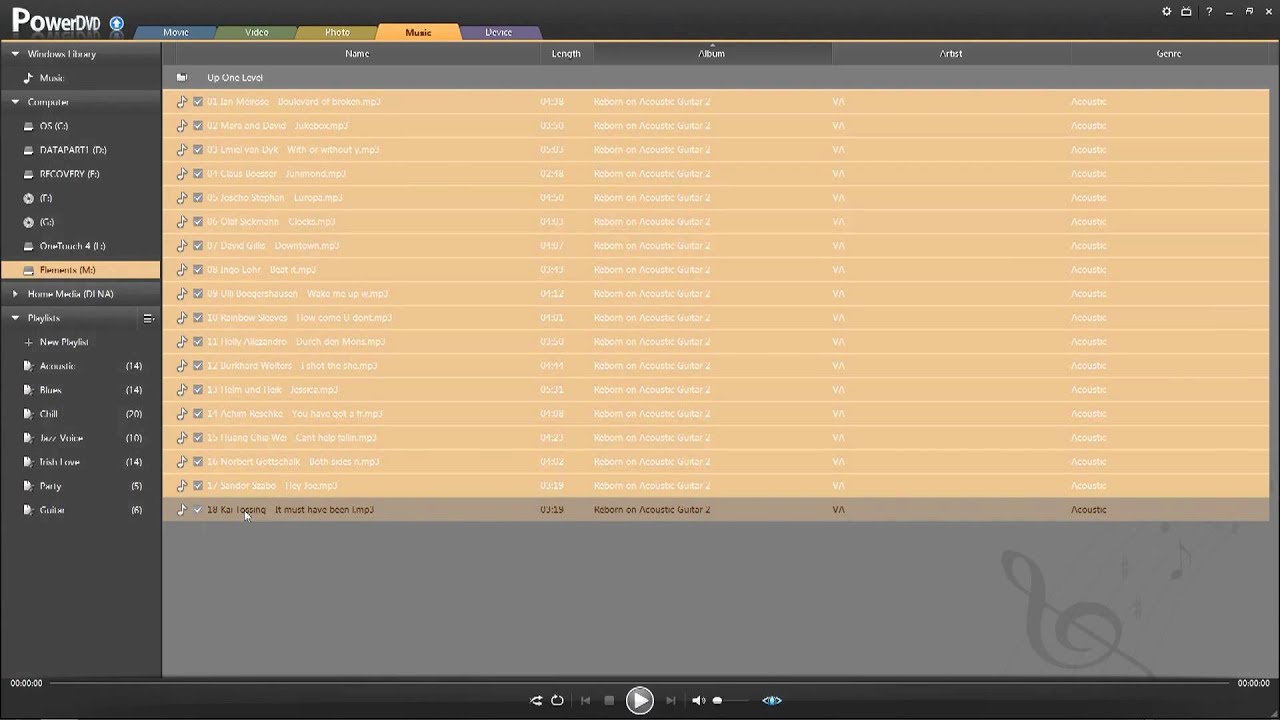Click the playback seek bar

pos(640,683)
